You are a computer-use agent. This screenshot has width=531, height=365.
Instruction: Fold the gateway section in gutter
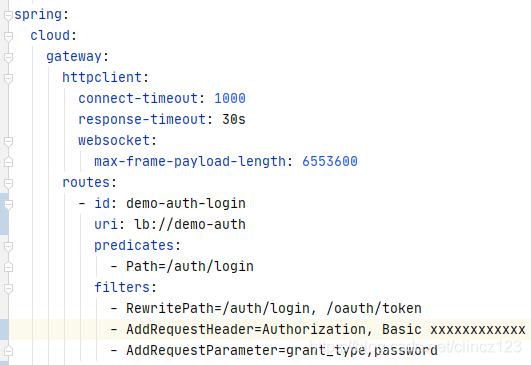8,57
